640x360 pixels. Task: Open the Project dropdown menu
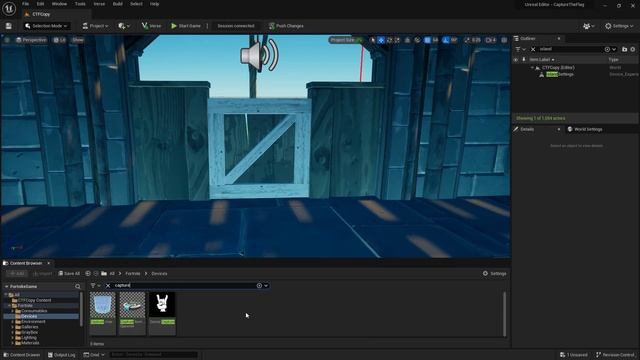pyautogui.click(x=95, y=26)
